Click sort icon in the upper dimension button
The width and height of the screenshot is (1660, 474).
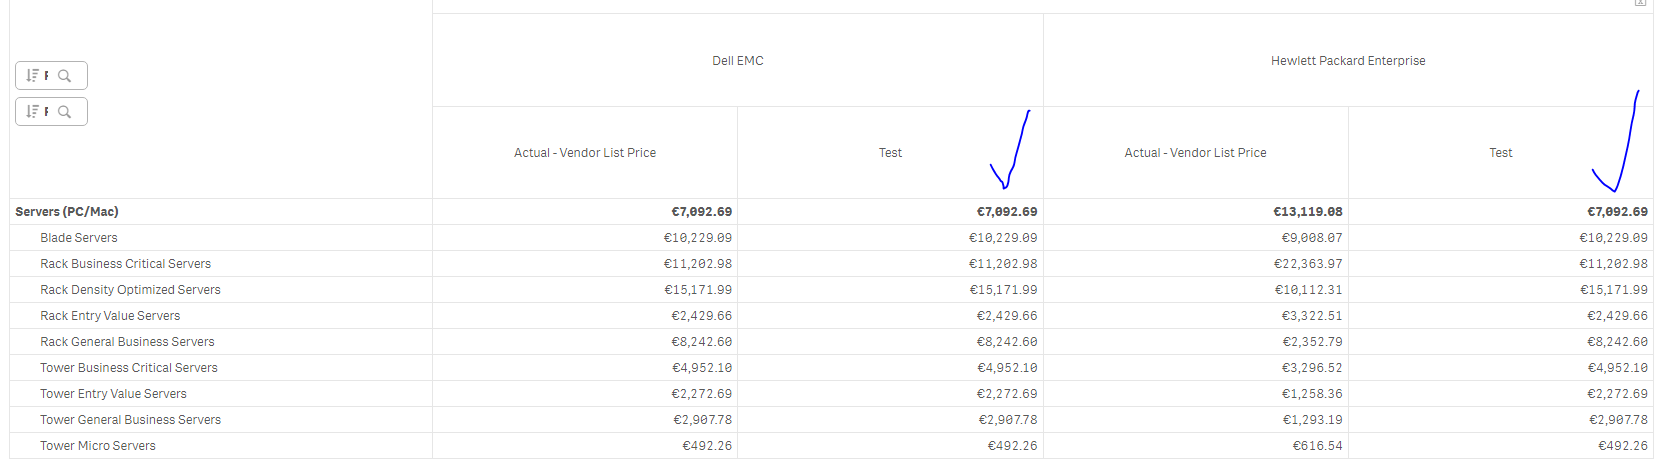pos(32,76)
